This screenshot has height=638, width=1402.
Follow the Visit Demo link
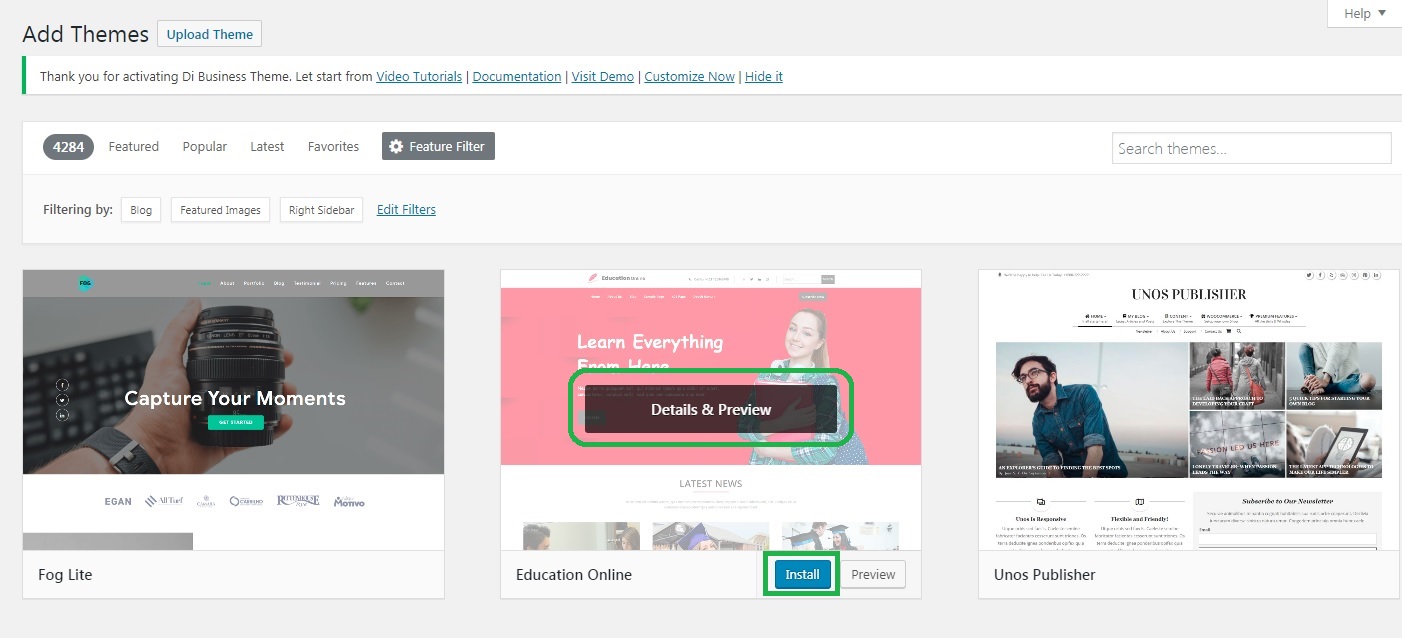tap(602, 76)
